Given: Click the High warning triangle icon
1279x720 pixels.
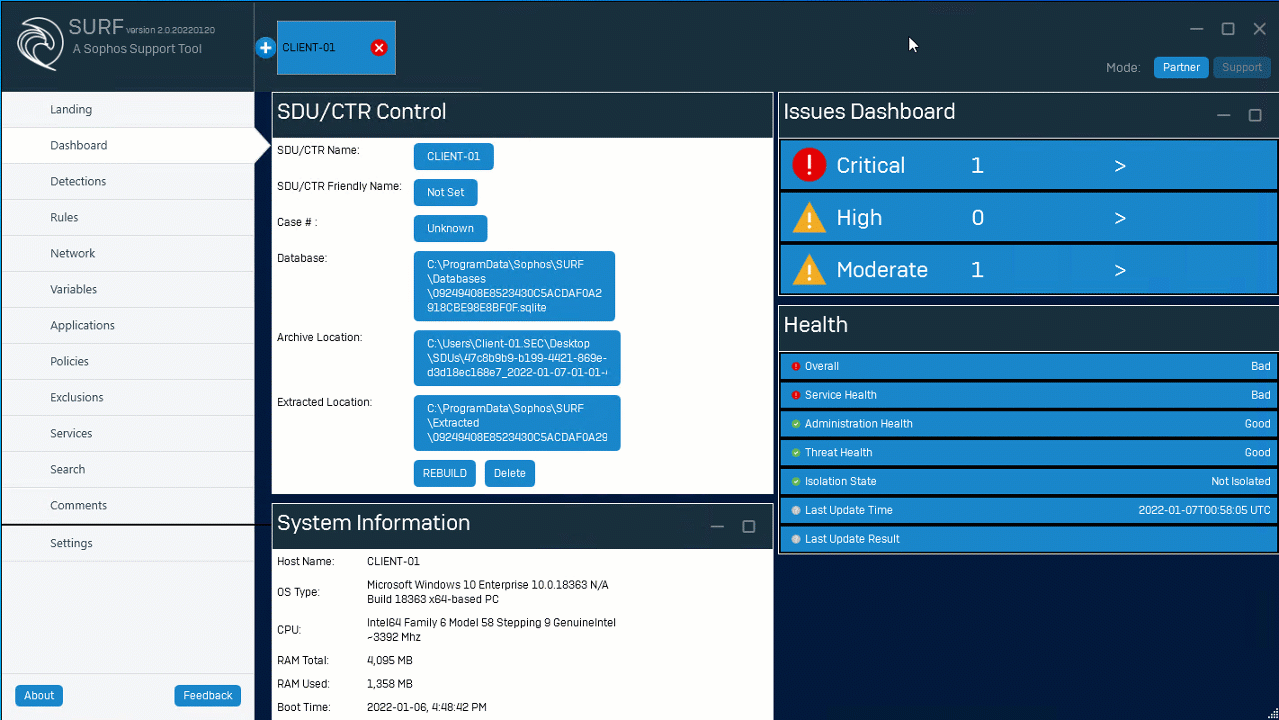Looking at the screenshot, I should [809, 218].
